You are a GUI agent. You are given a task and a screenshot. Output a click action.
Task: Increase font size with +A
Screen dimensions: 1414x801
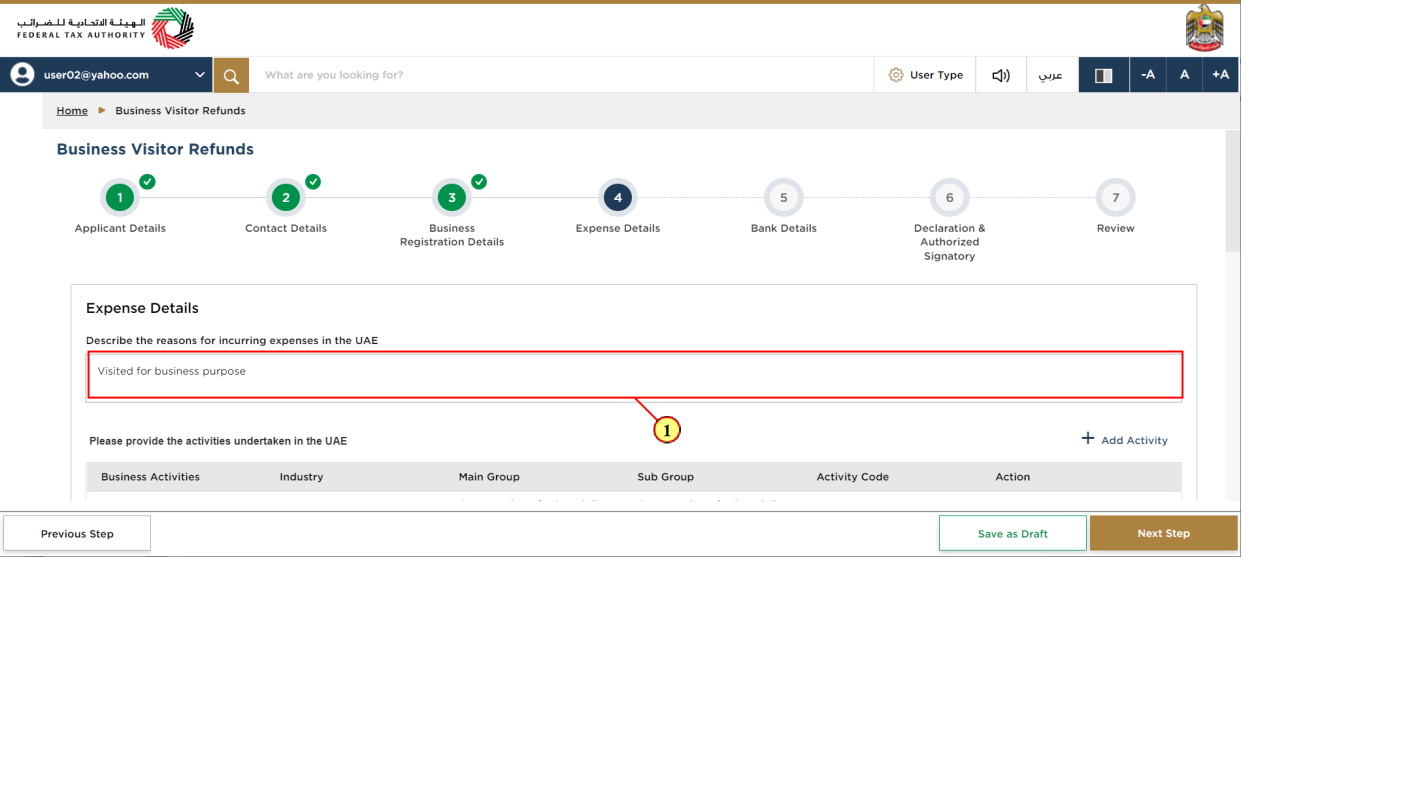pyautogui.click(x=1220, y=75)
